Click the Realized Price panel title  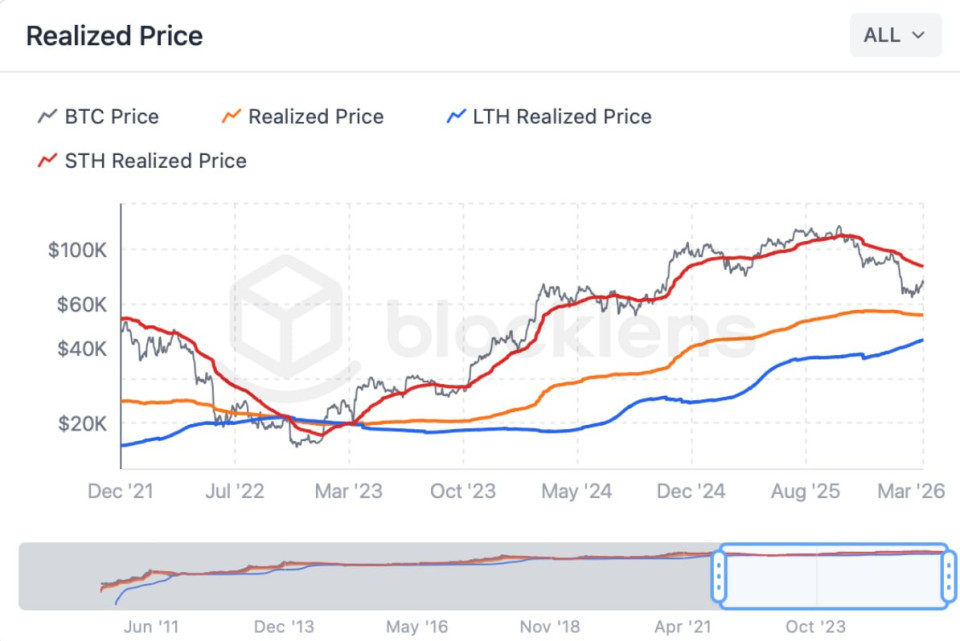[x=114, y=36]
